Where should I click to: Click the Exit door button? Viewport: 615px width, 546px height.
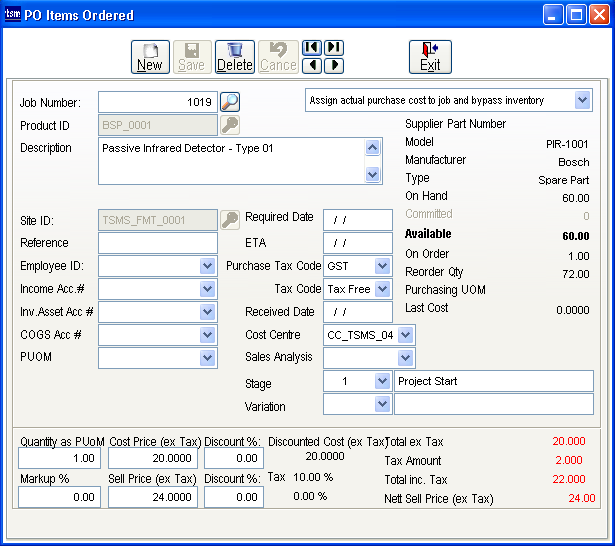430,57
